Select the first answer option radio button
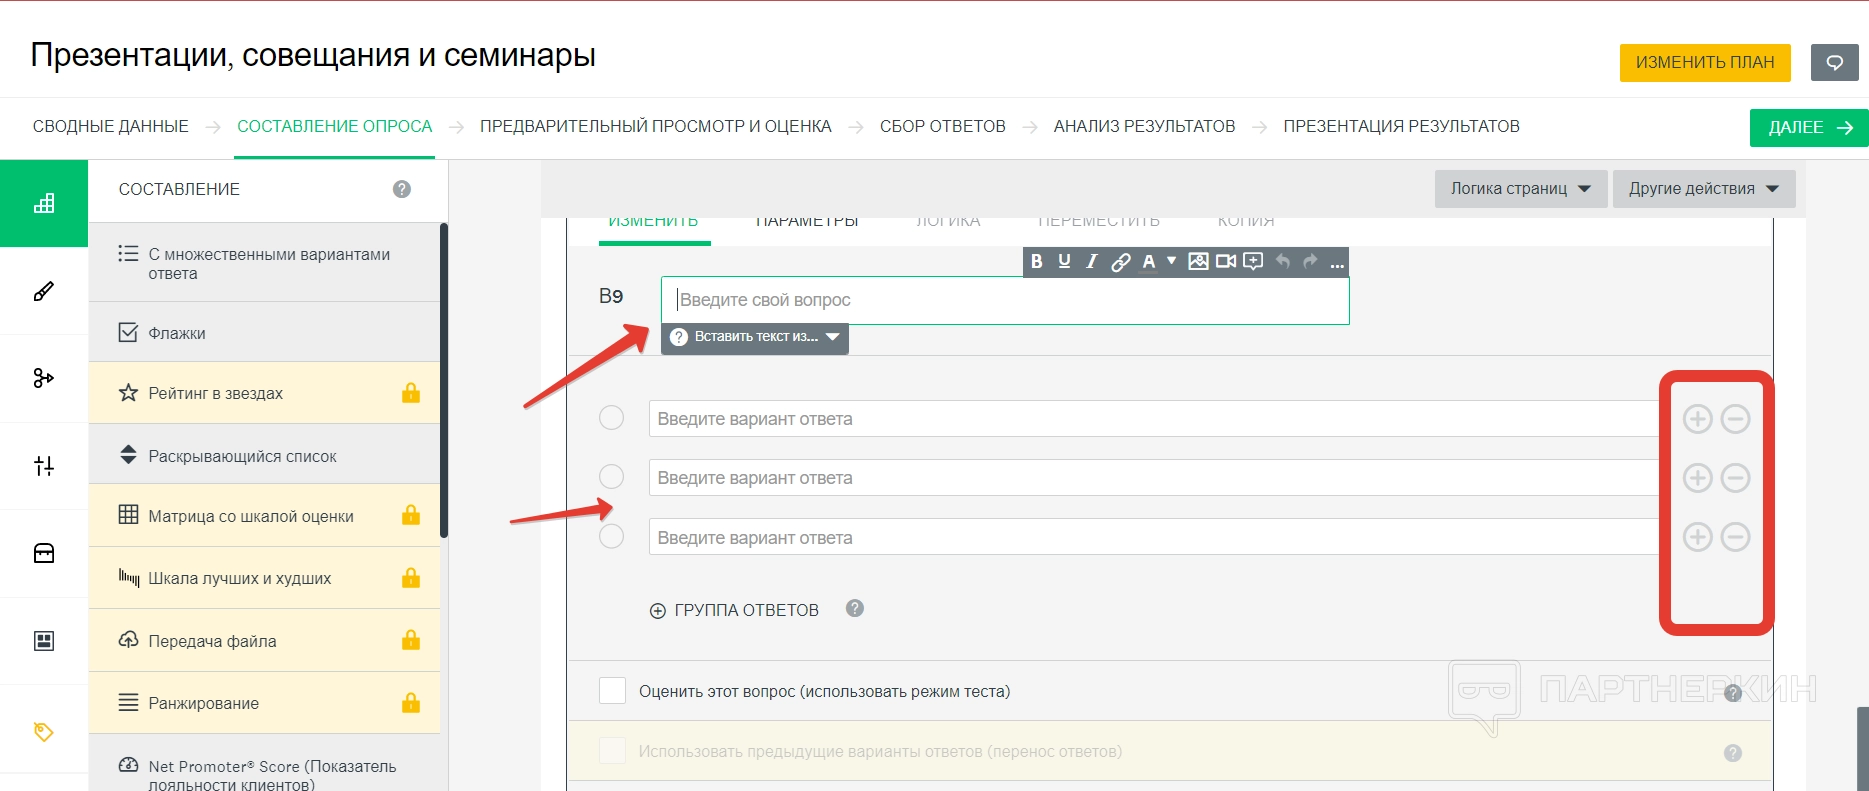Screen dimensions: 1869x791 pyautogui.click(x=611, y=418)
